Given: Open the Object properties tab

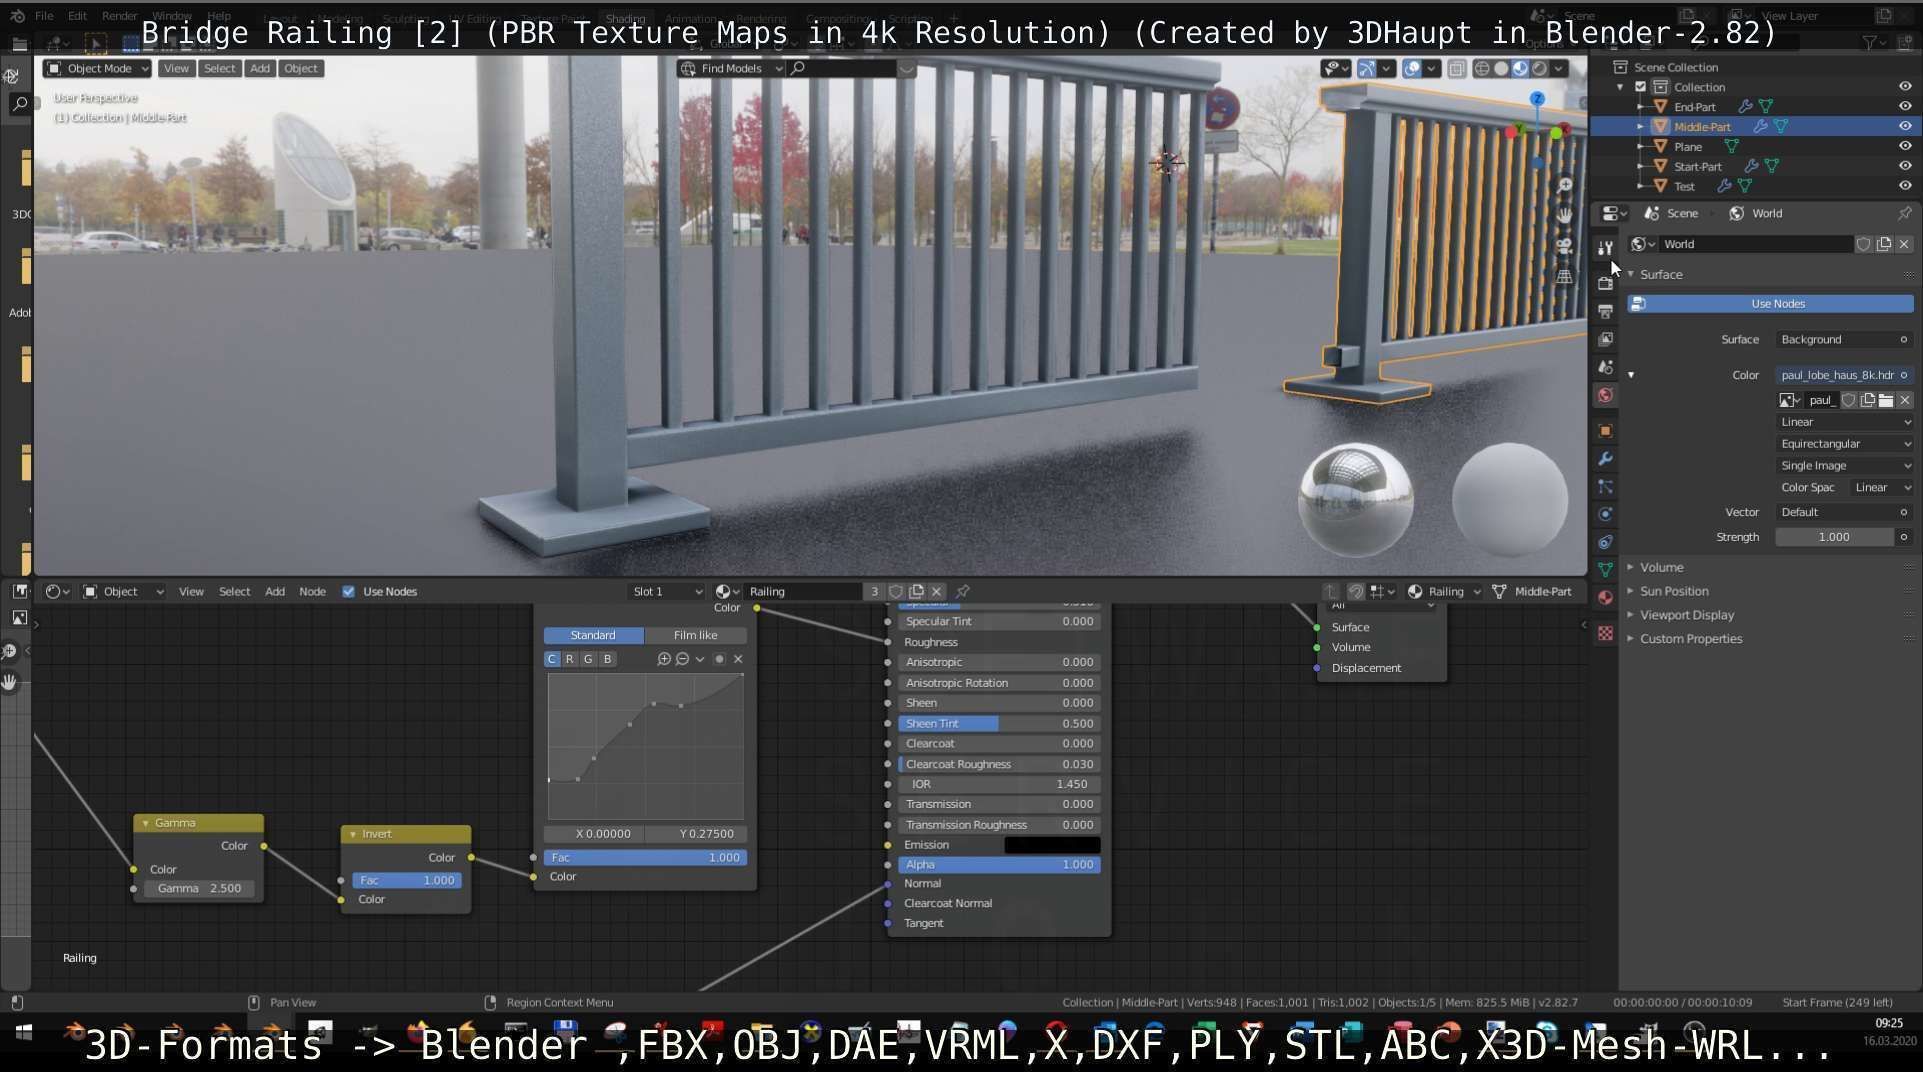Looking at the screenshot, I should (x=1605, y=431).
